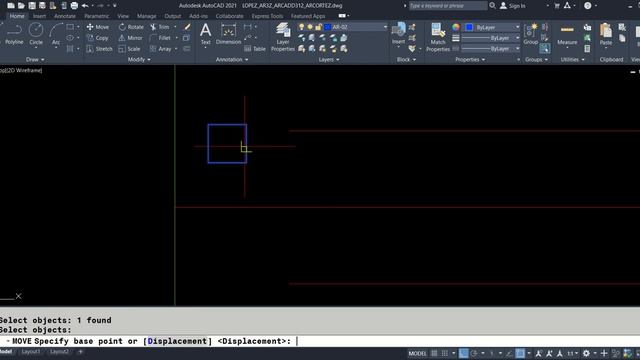
Task: Switch to the Annotate ribbon tab
Action: pos(65,16)
